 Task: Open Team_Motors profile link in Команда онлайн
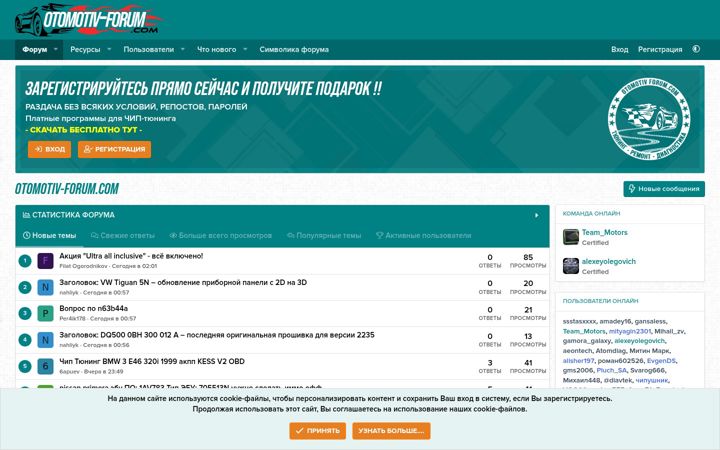(x=604, y=232)
